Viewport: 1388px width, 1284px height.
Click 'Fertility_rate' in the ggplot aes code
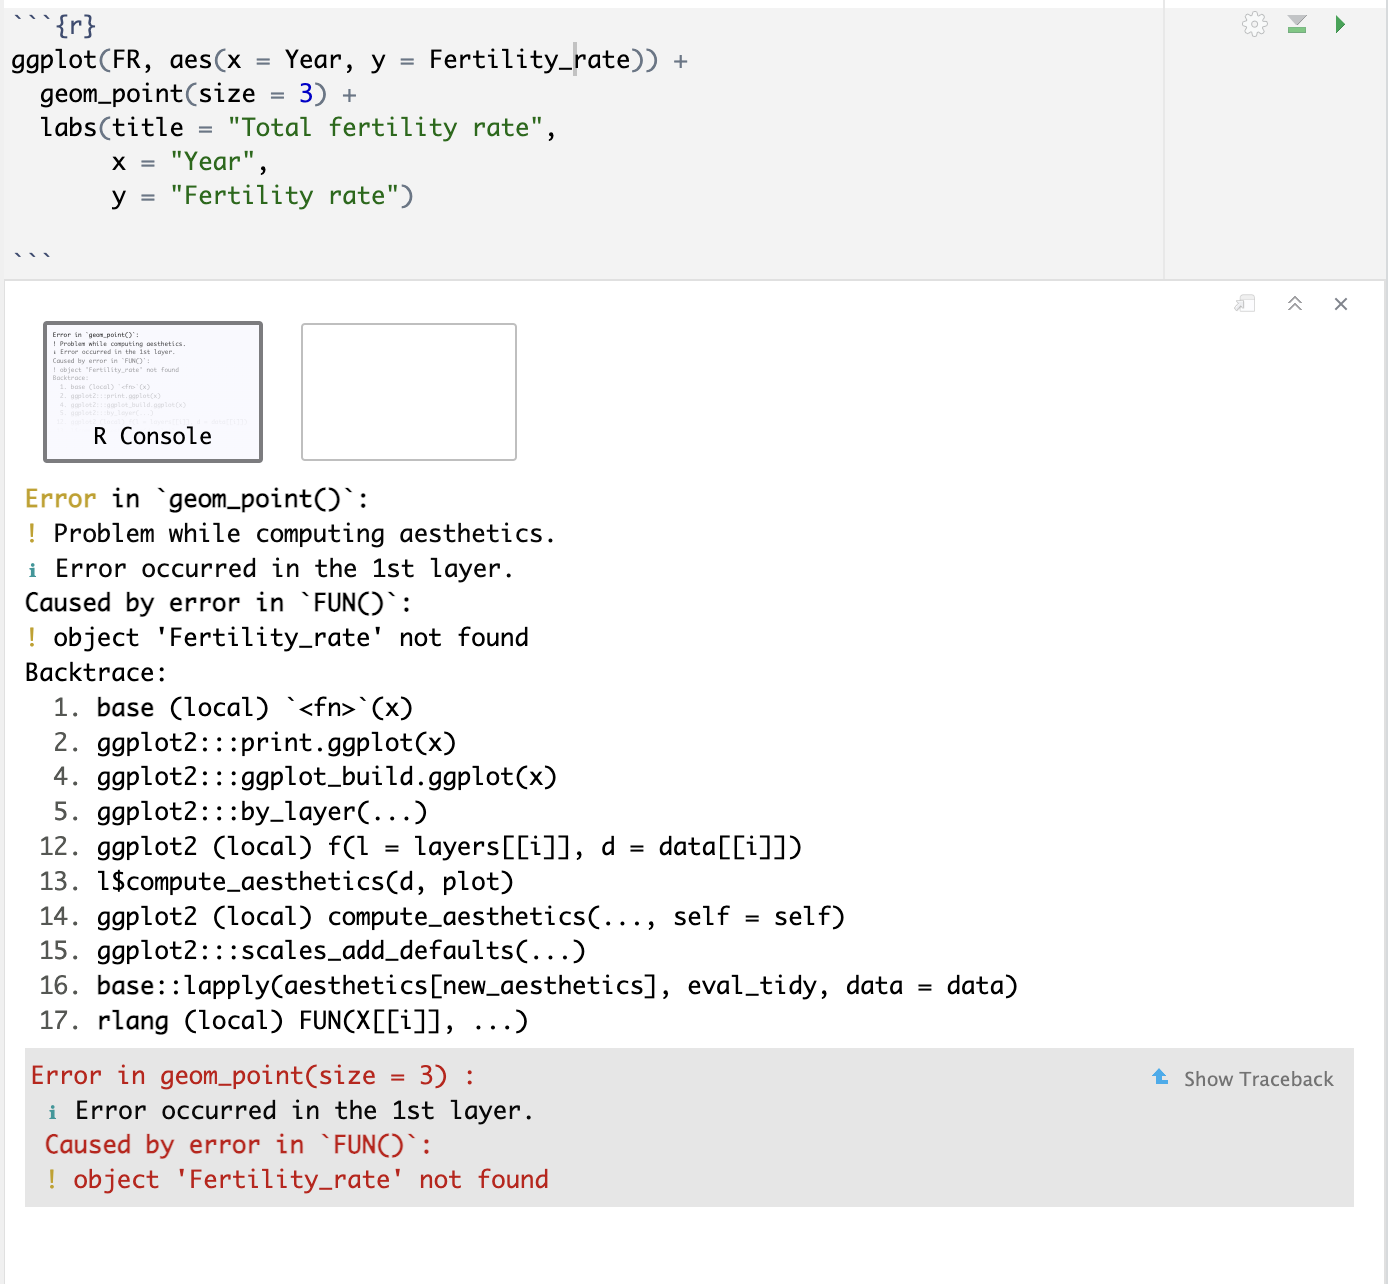pyautogui.click(x=530, y=60)
